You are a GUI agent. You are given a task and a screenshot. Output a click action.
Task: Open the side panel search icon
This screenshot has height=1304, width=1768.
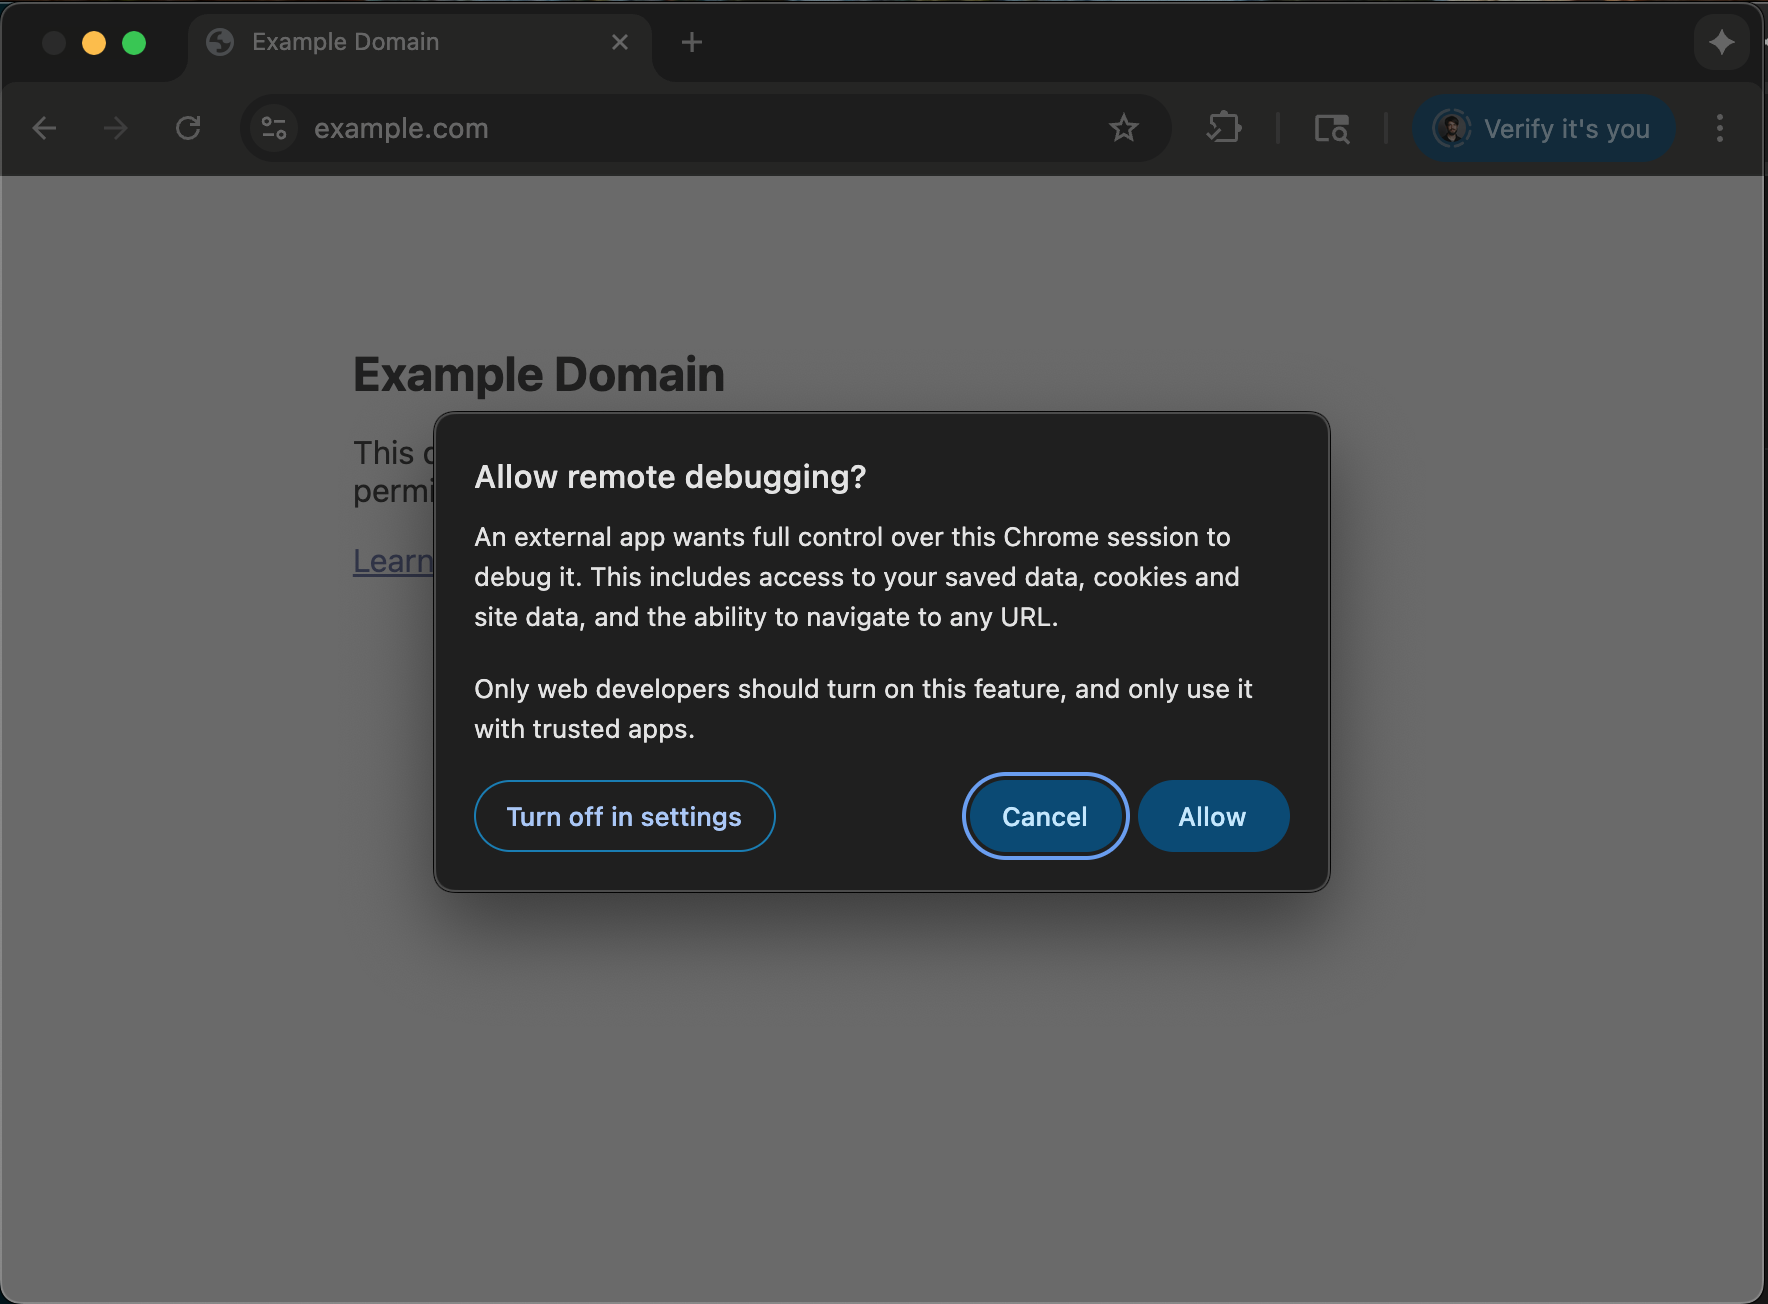pos(1332,128)
